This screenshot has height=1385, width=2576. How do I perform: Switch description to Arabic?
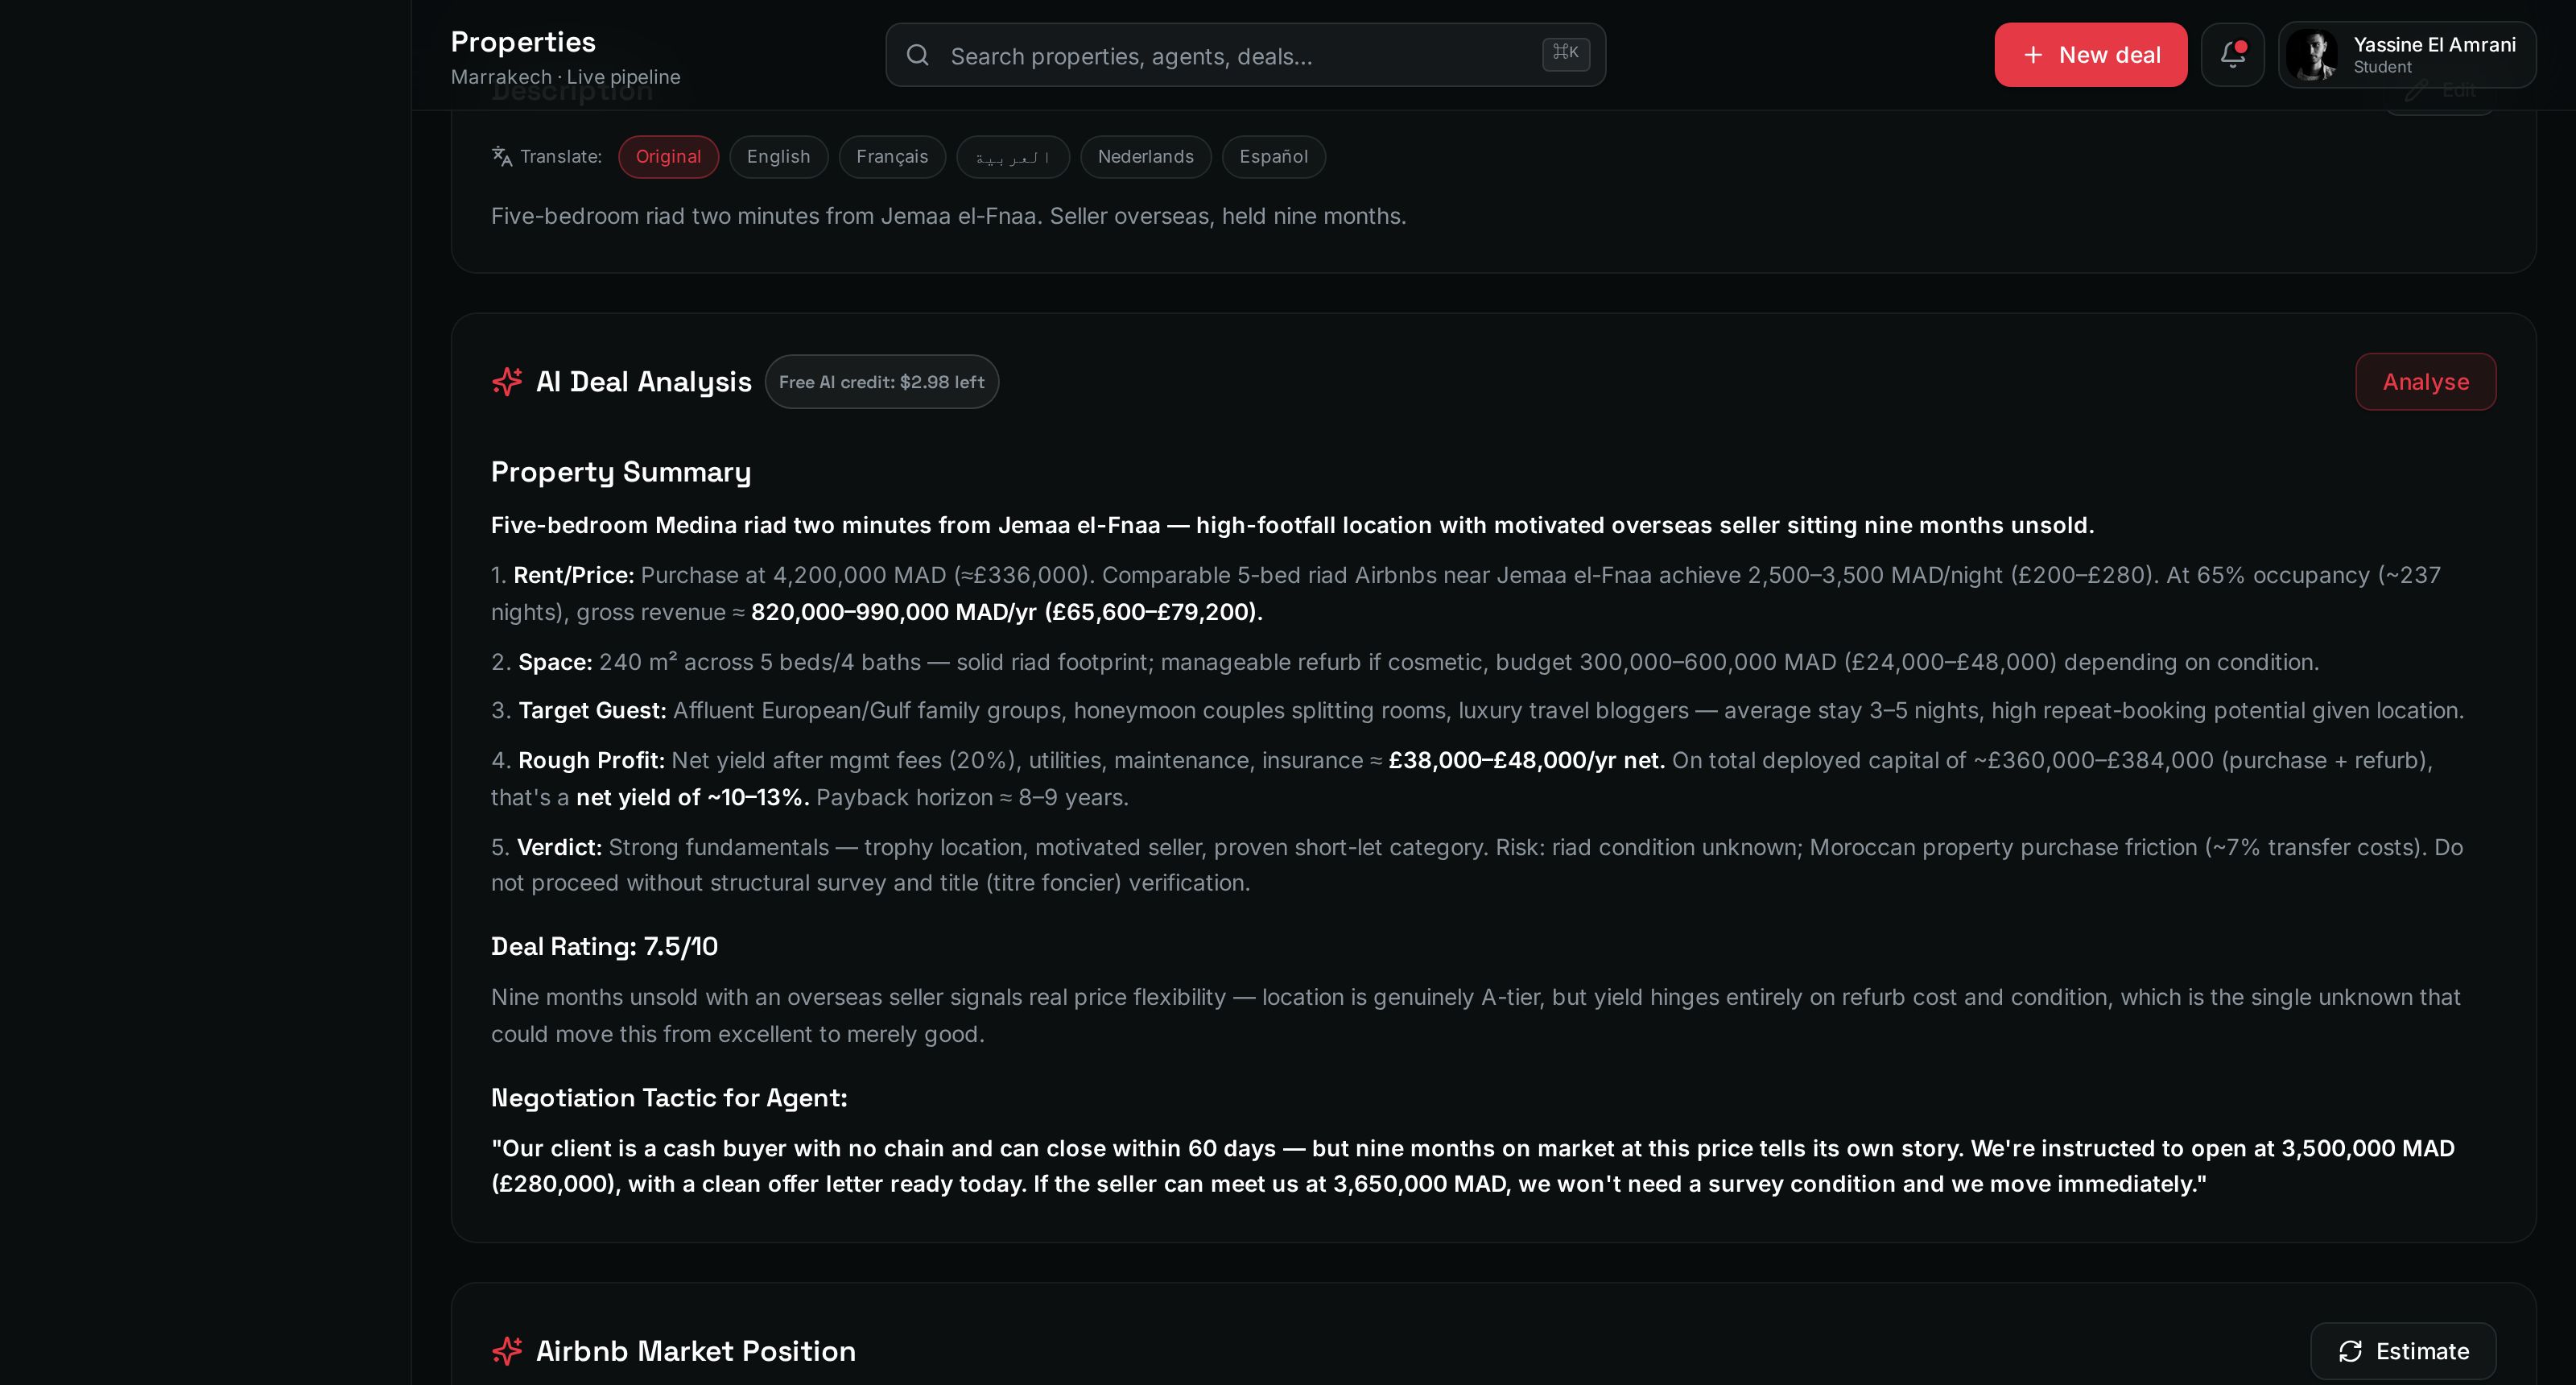point(1013,157)
